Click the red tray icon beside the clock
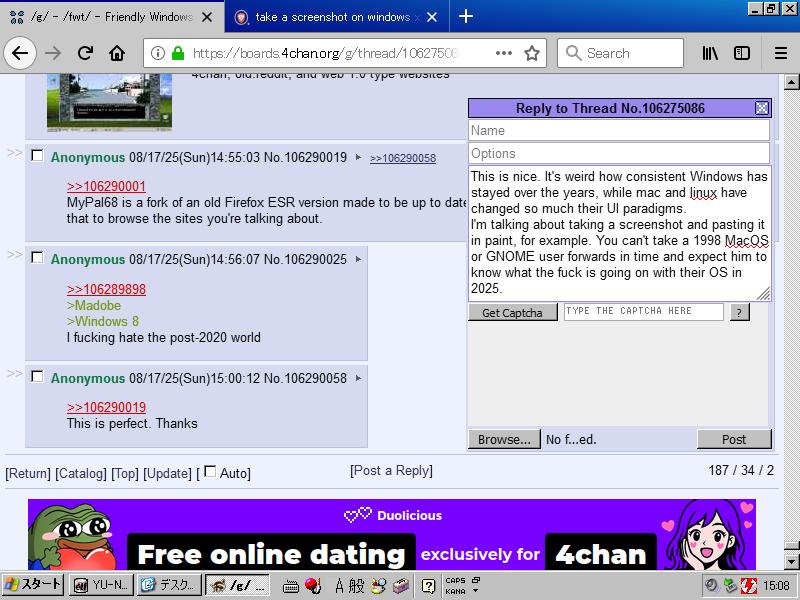This screenshot has width=800, height=600. [x=748, y=586]
